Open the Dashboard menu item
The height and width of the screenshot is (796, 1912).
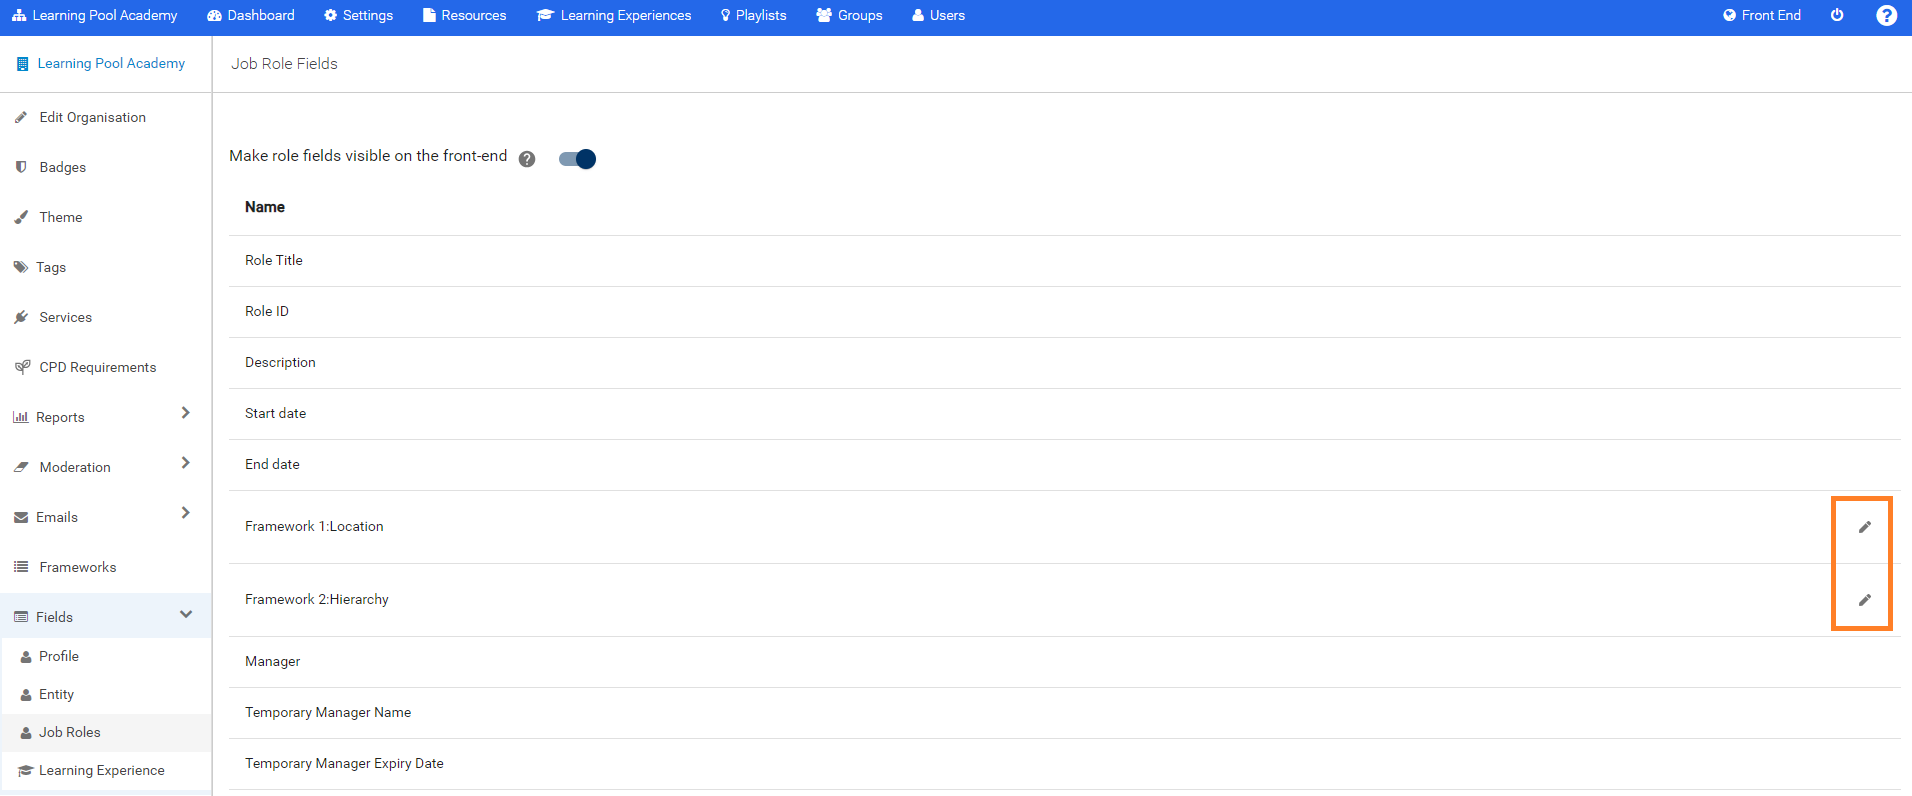point(251,15)
